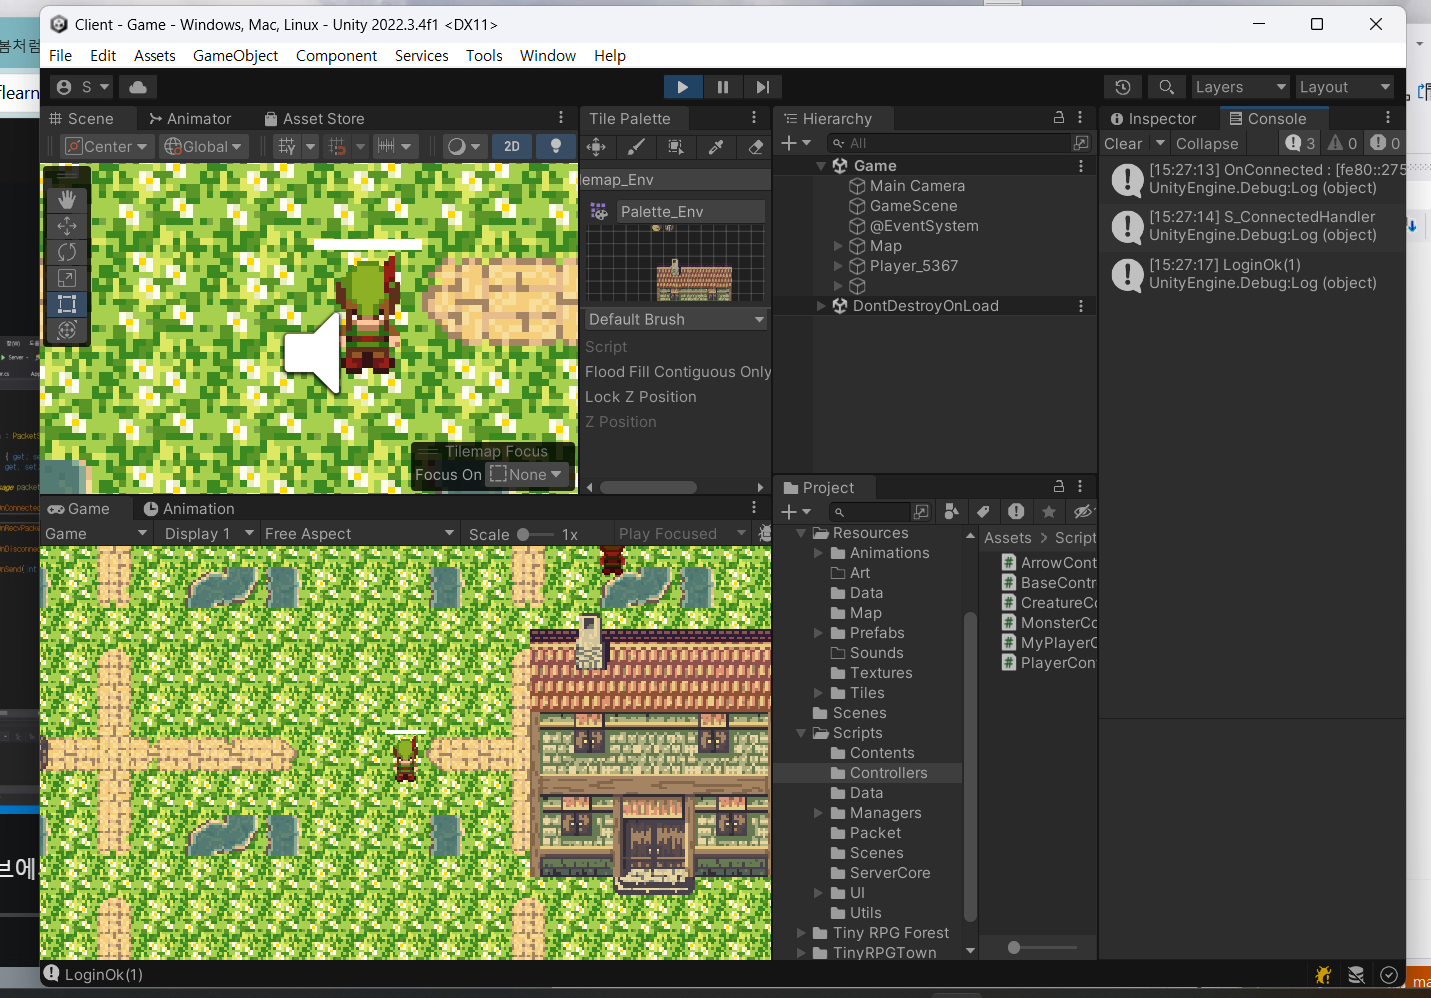
Task: Clear the Console log
Action: (x=1123, y=144)
